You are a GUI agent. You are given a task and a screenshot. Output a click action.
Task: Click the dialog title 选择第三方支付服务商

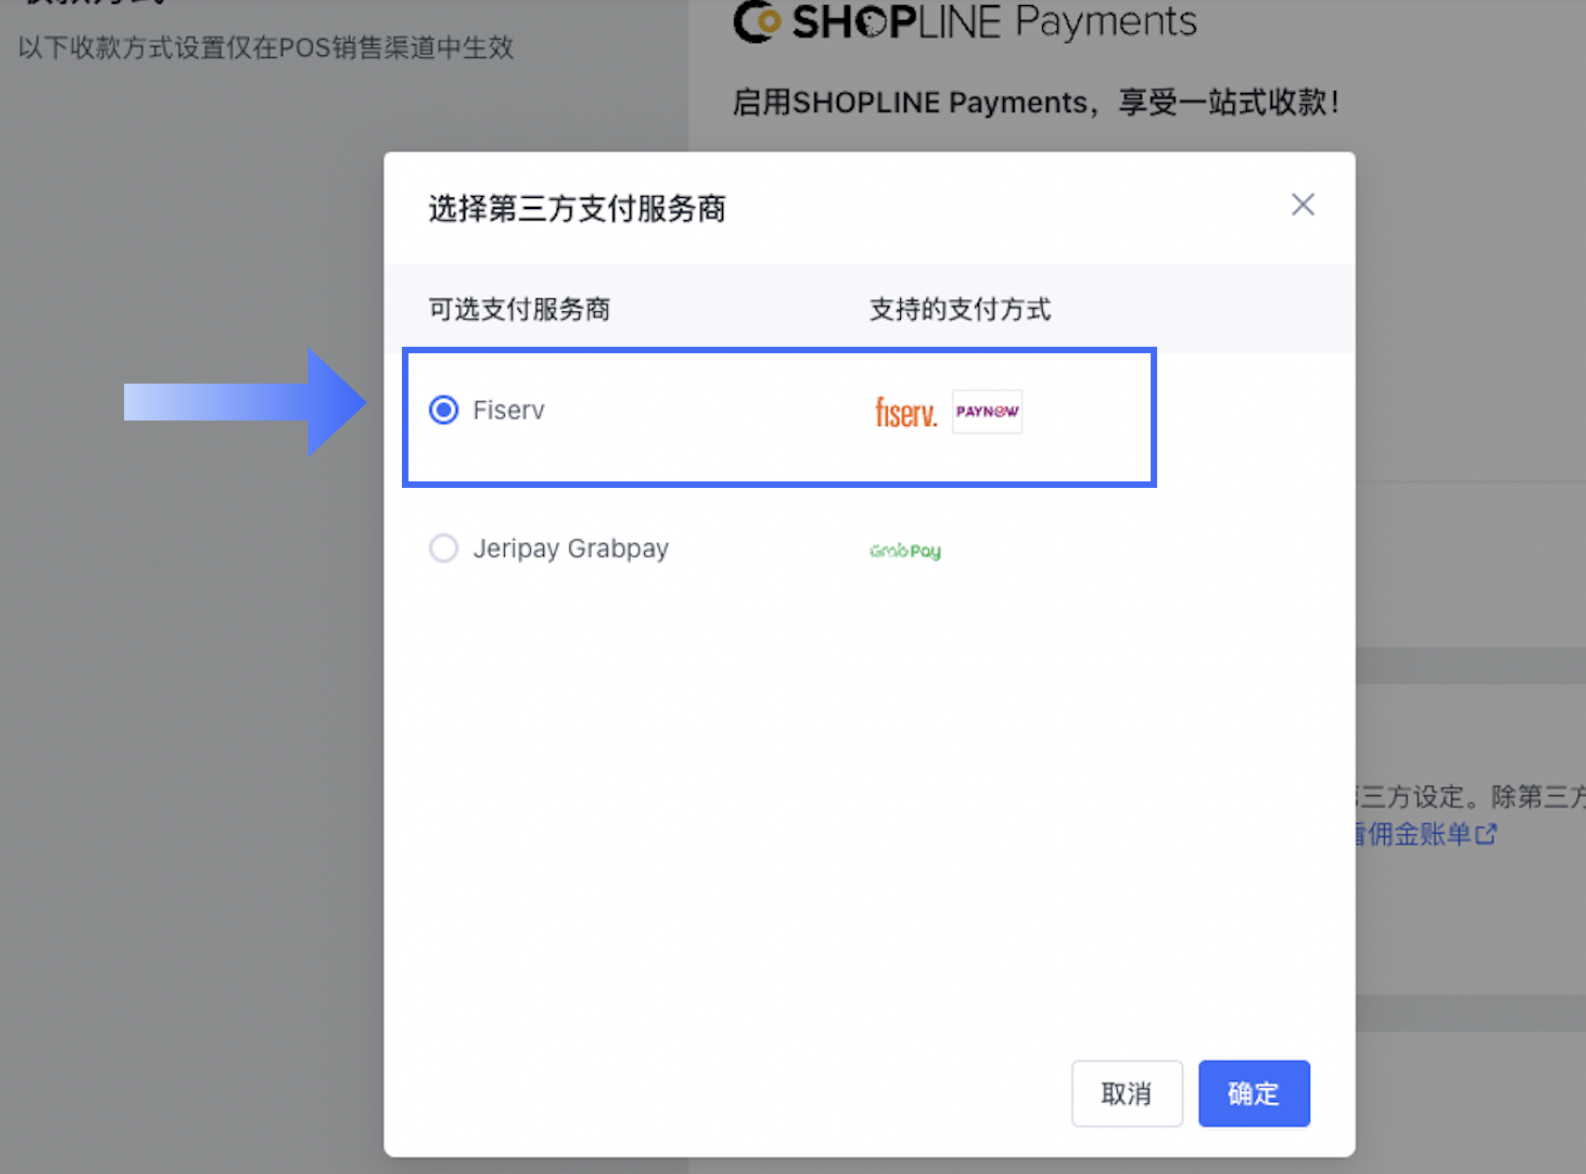point(577,209)
